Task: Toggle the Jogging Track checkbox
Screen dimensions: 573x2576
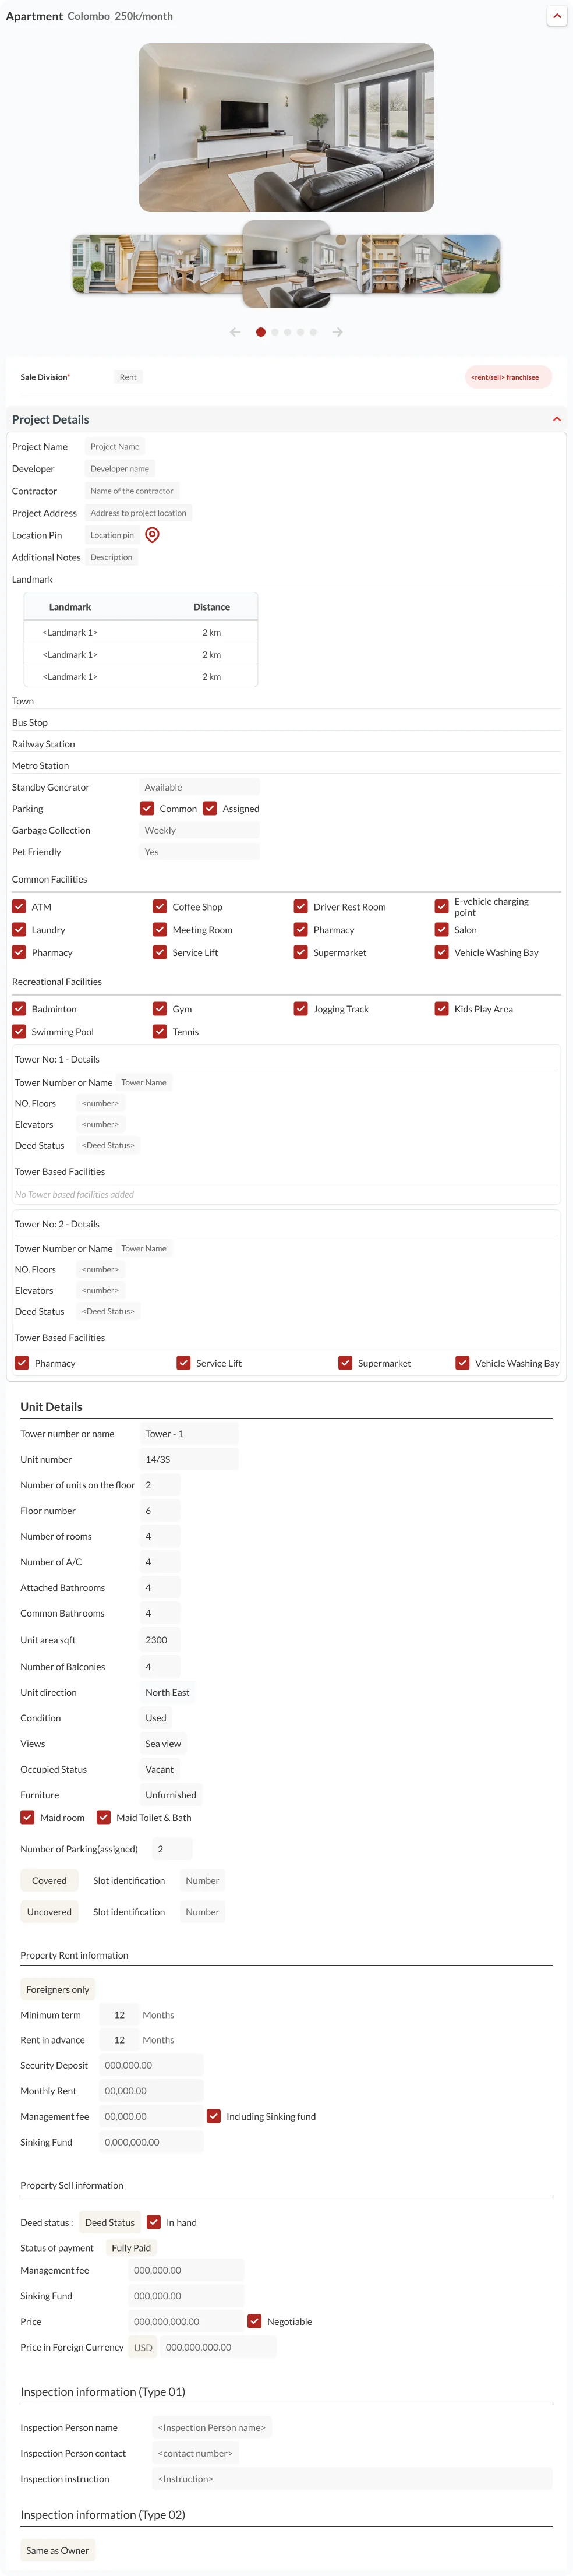Action: click(x=301, y=1008)
